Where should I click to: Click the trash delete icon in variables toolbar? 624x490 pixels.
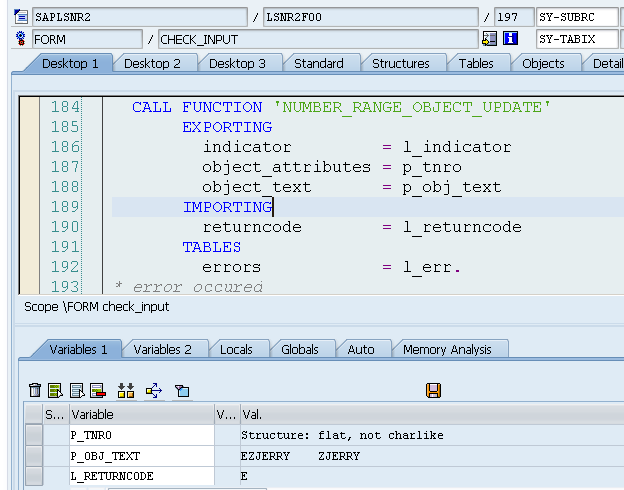tap(35, 390)
